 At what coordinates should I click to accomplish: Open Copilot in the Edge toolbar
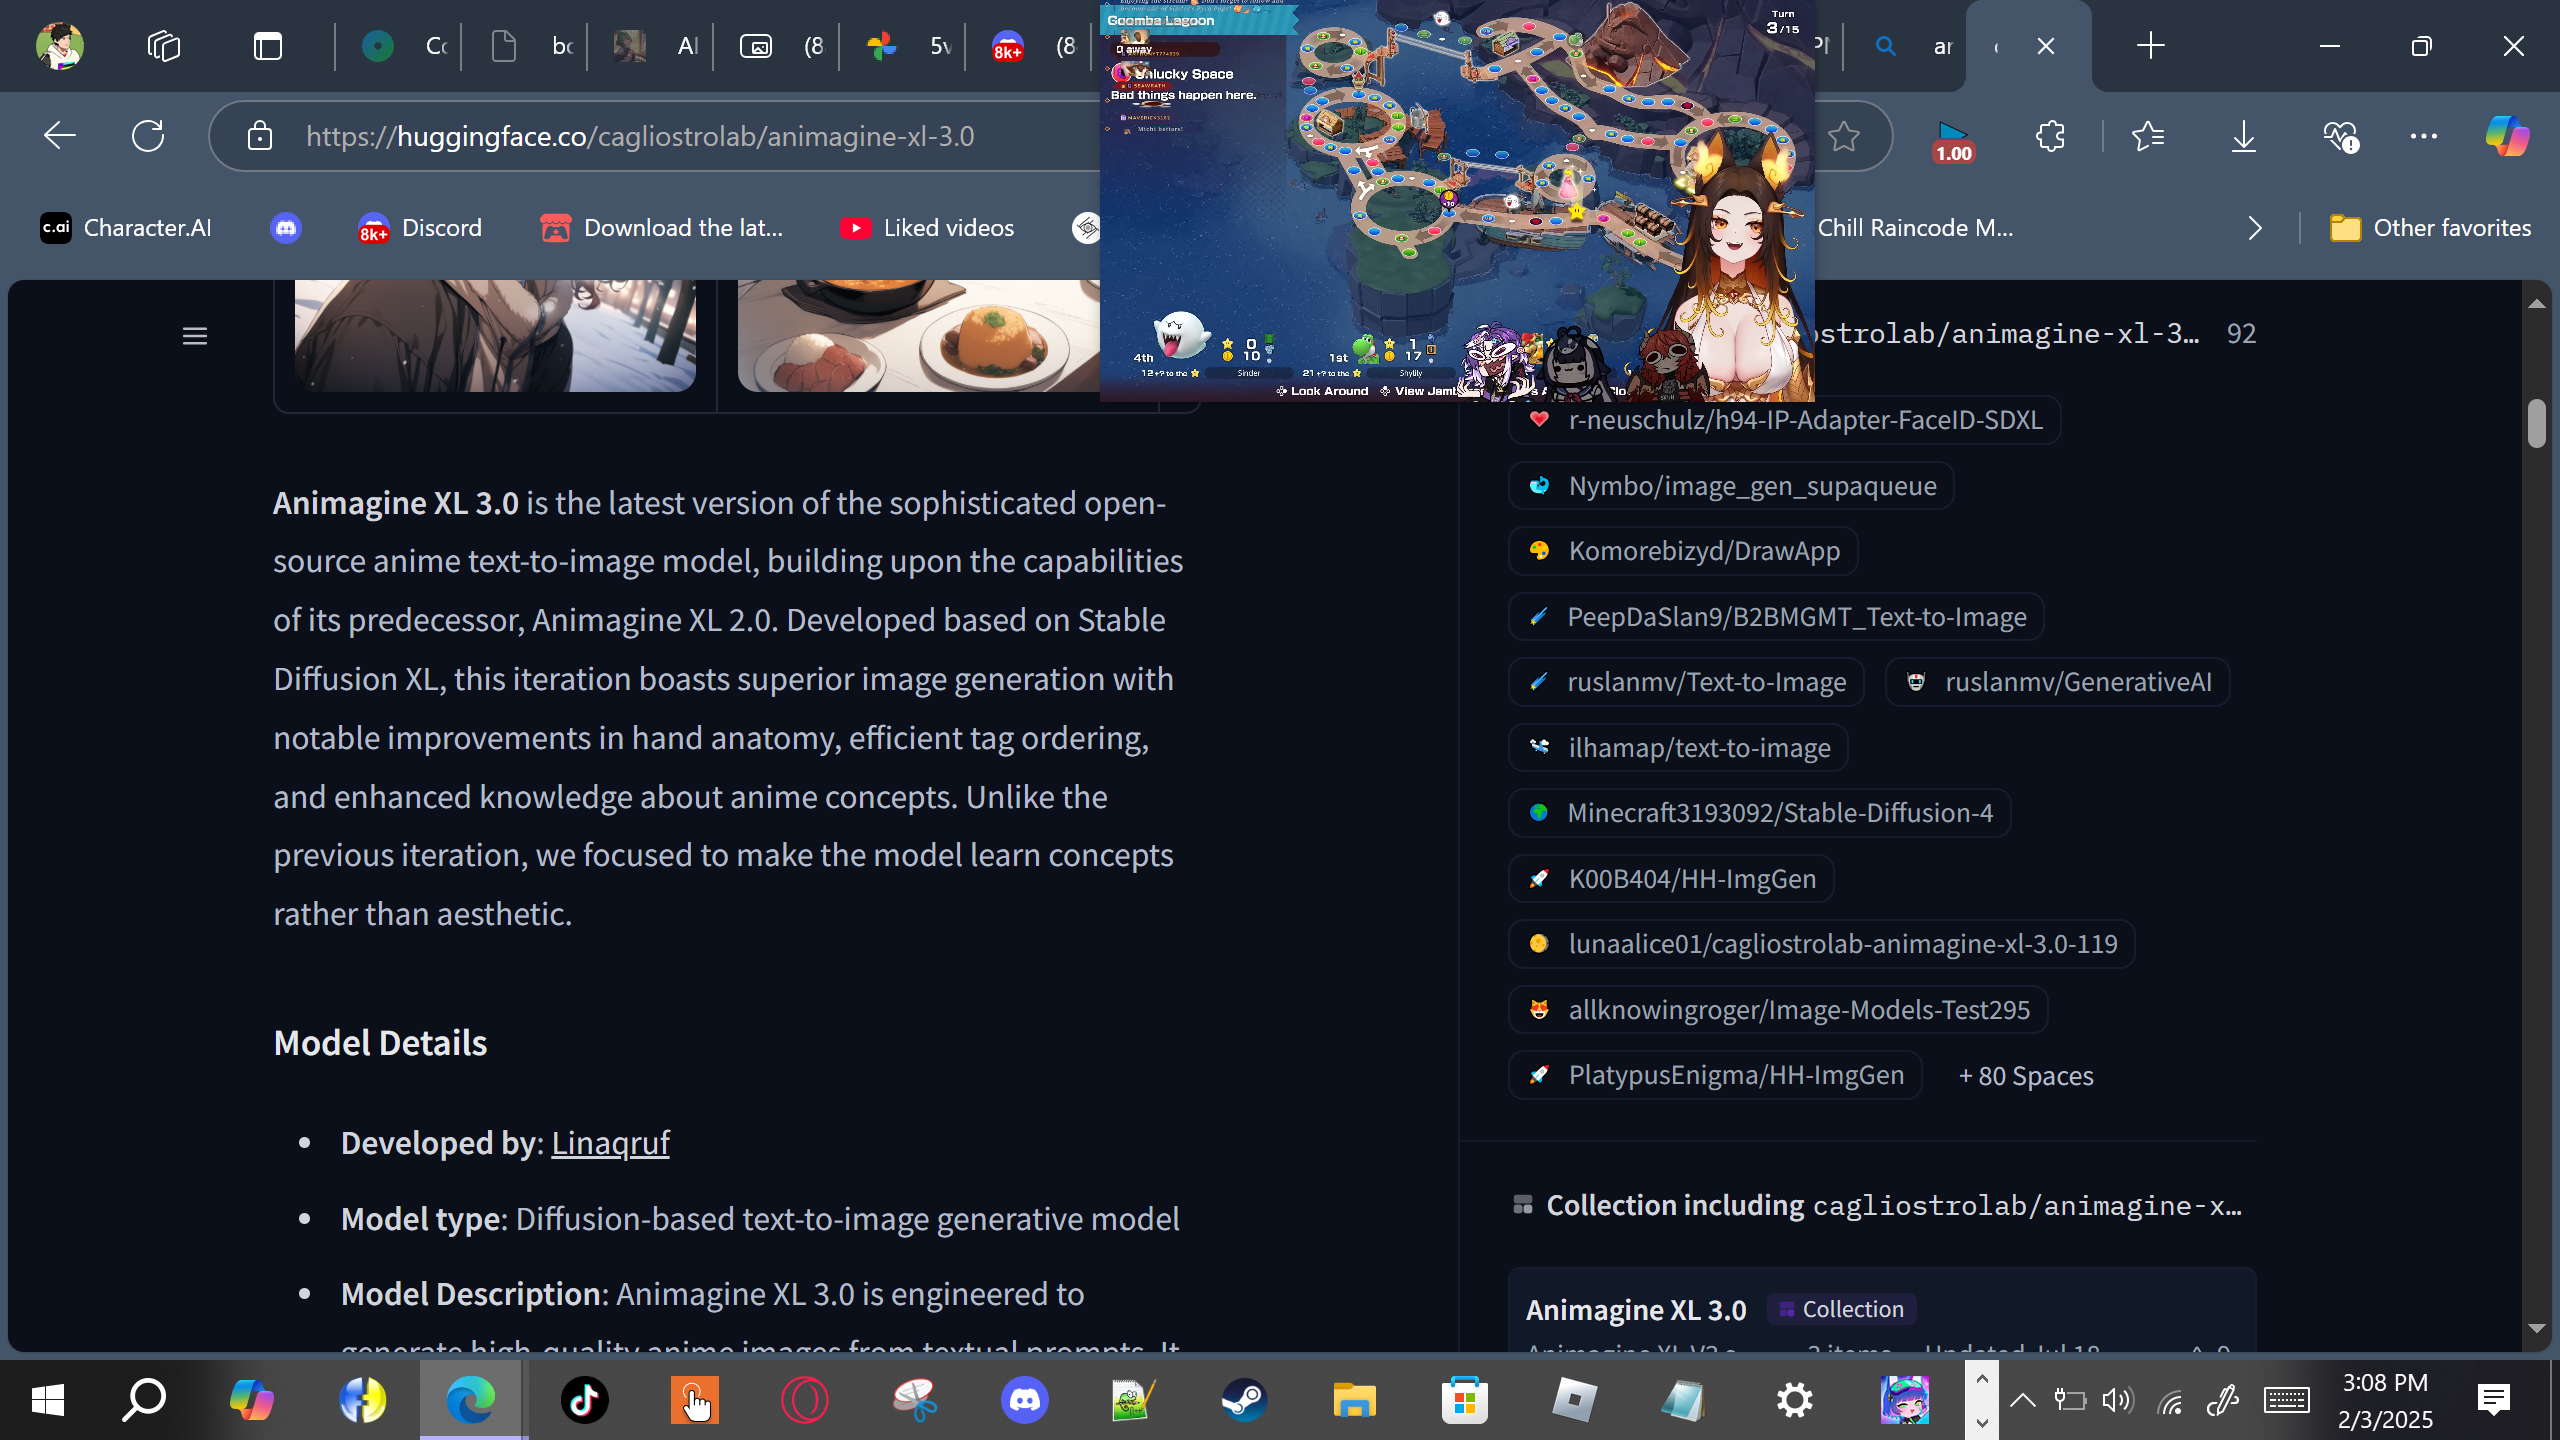pyautogui.click(x=2507, y=136)
